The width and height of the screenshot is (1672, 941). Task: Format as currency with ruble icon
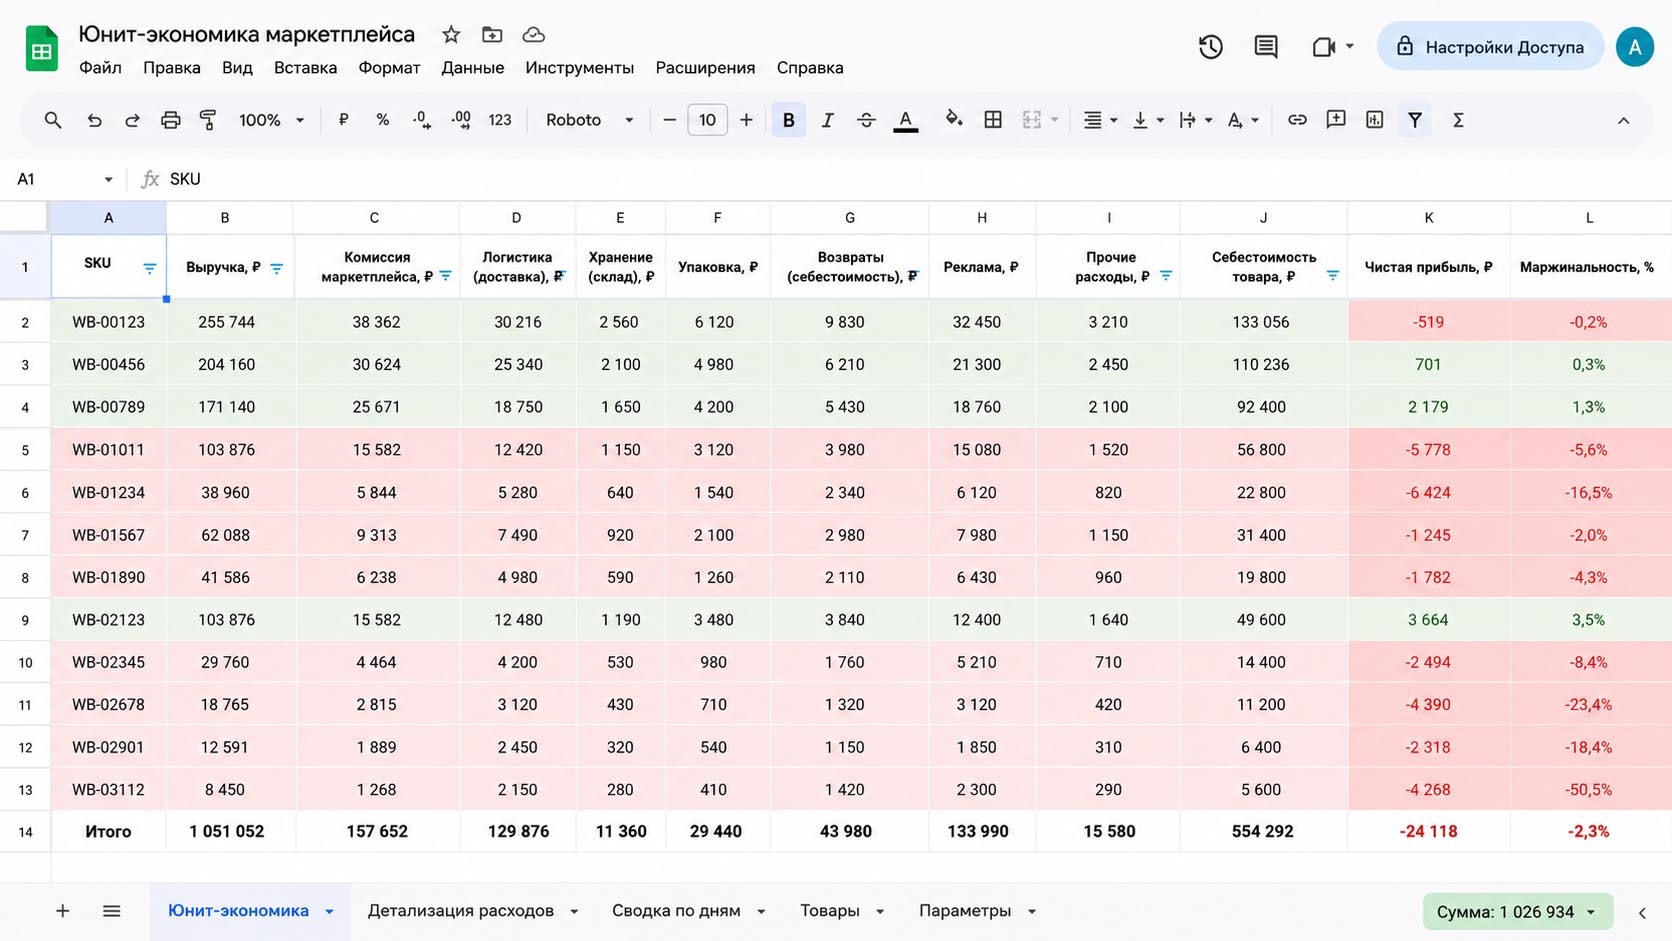343,120
